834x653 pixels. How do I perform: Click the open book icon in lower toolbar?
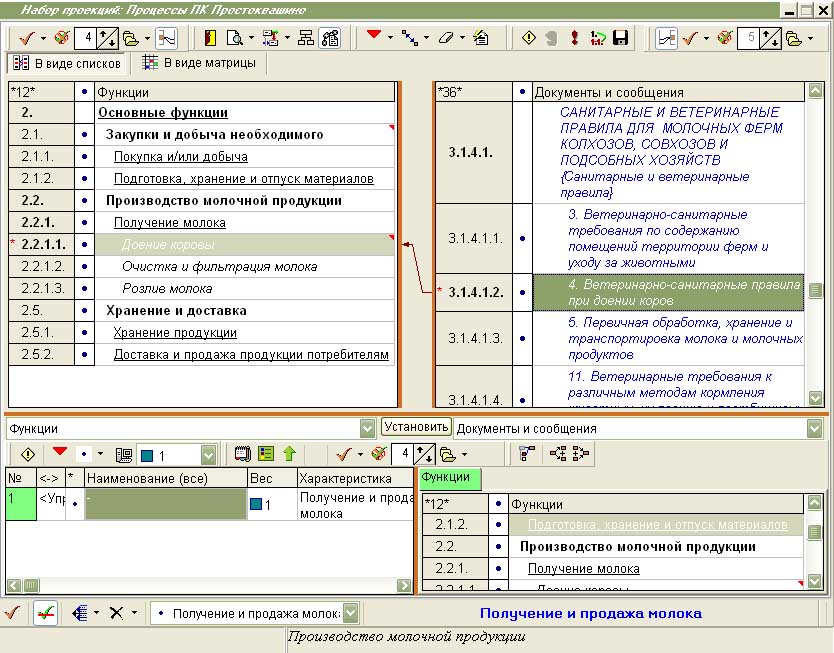pos(242,454)
